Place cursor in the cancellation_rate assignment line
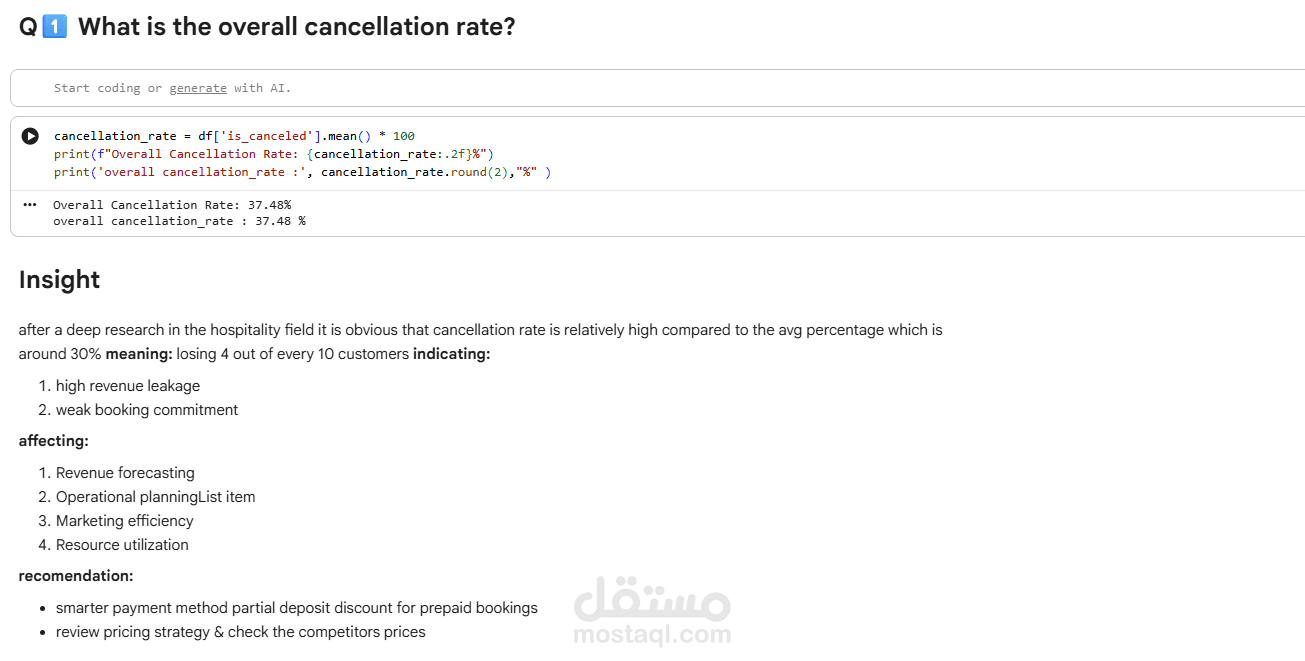The image size is (1305, 661). point(234,136)
